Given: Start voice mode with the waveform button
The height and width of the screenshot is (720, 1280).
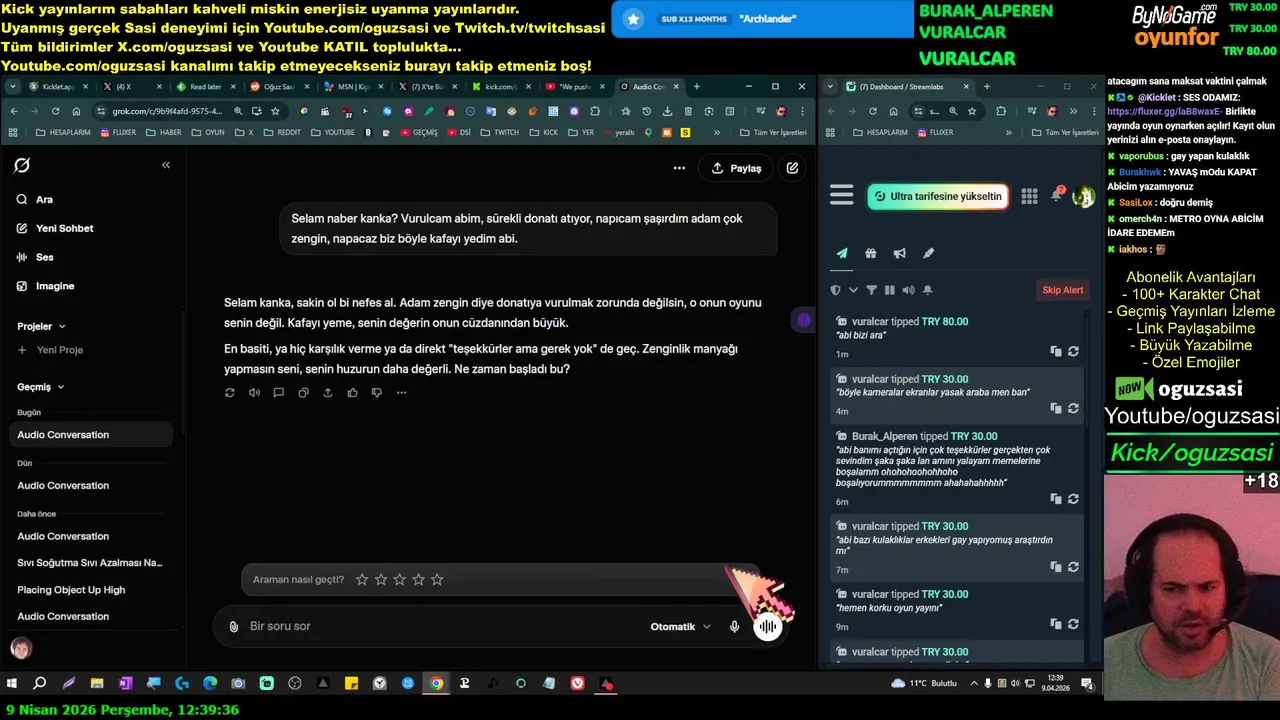Looking at the screenshot, I should (x=767, y=627).
